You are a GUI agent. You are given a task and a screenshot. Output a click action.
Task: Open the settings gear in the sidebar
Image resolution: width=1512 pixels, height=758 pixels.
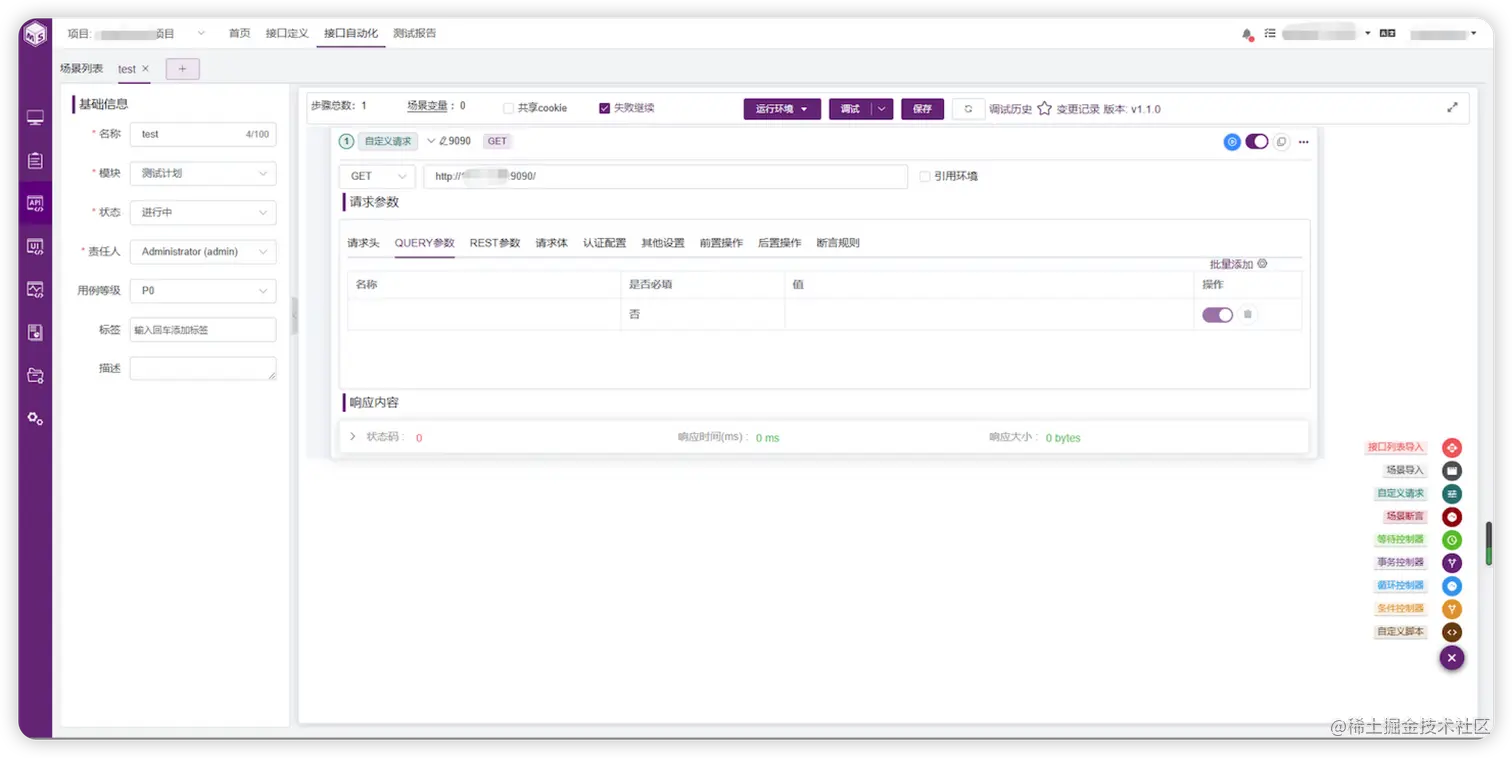click(x=35, y=418)
